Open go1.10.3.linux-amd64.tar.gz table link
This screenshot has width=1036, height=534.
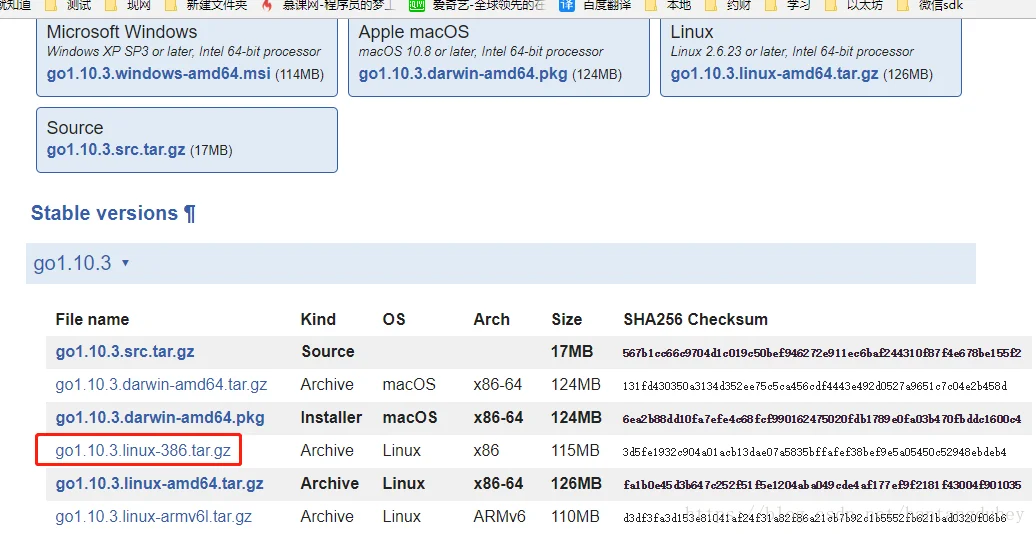pyautogui.click(x=159, y=484)
